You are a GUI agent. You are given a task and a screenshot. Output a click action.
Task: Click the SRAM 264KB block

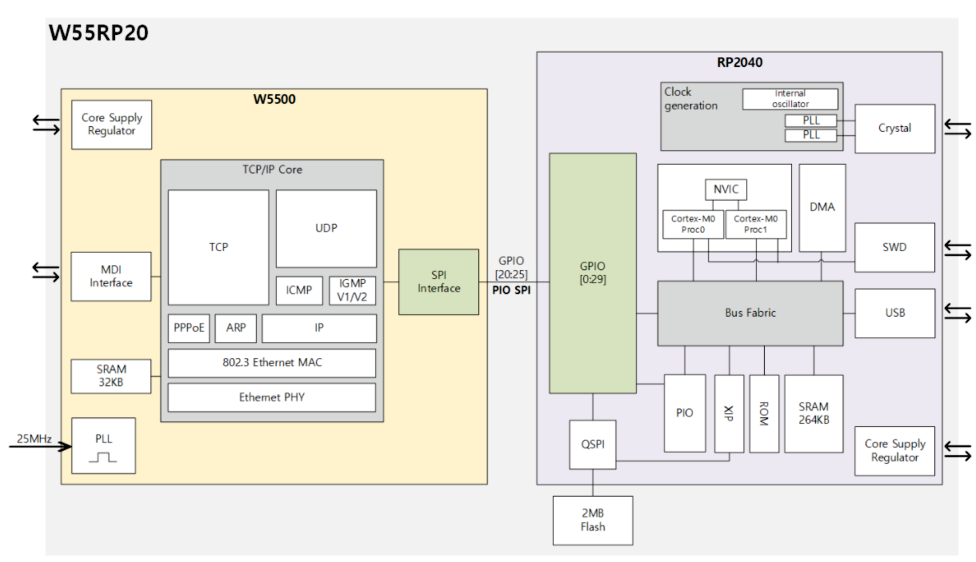[x=813, y=413]
